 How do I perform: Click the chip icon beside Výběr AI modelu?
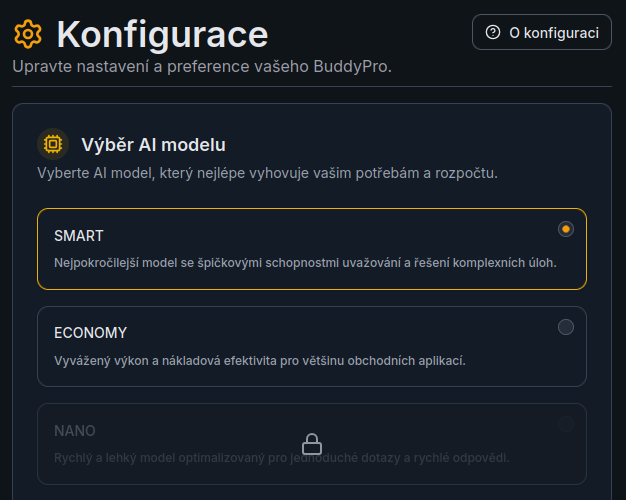[53, 144]
